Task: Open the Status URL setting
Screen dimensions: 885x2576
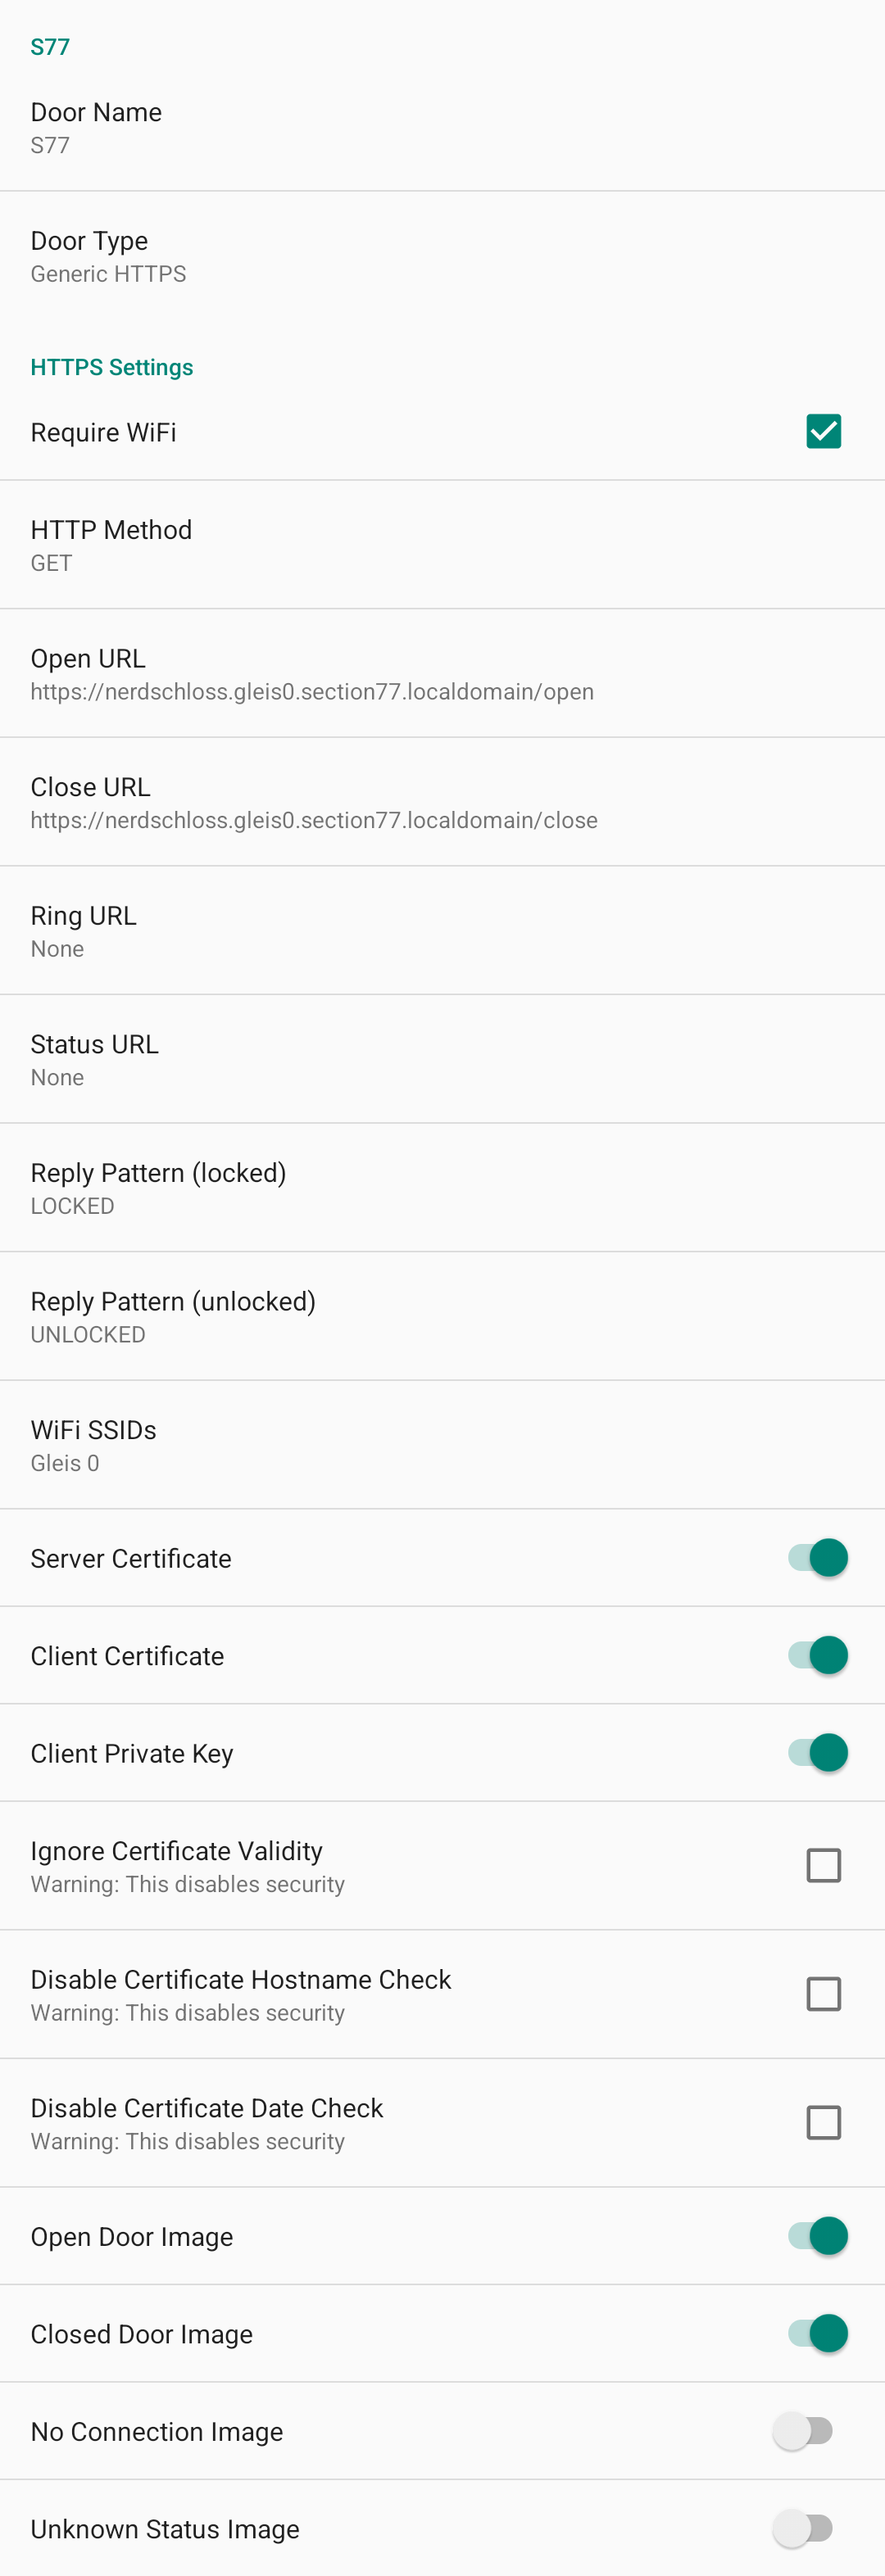Action: pyautogui.click(x=442, y=1059)
